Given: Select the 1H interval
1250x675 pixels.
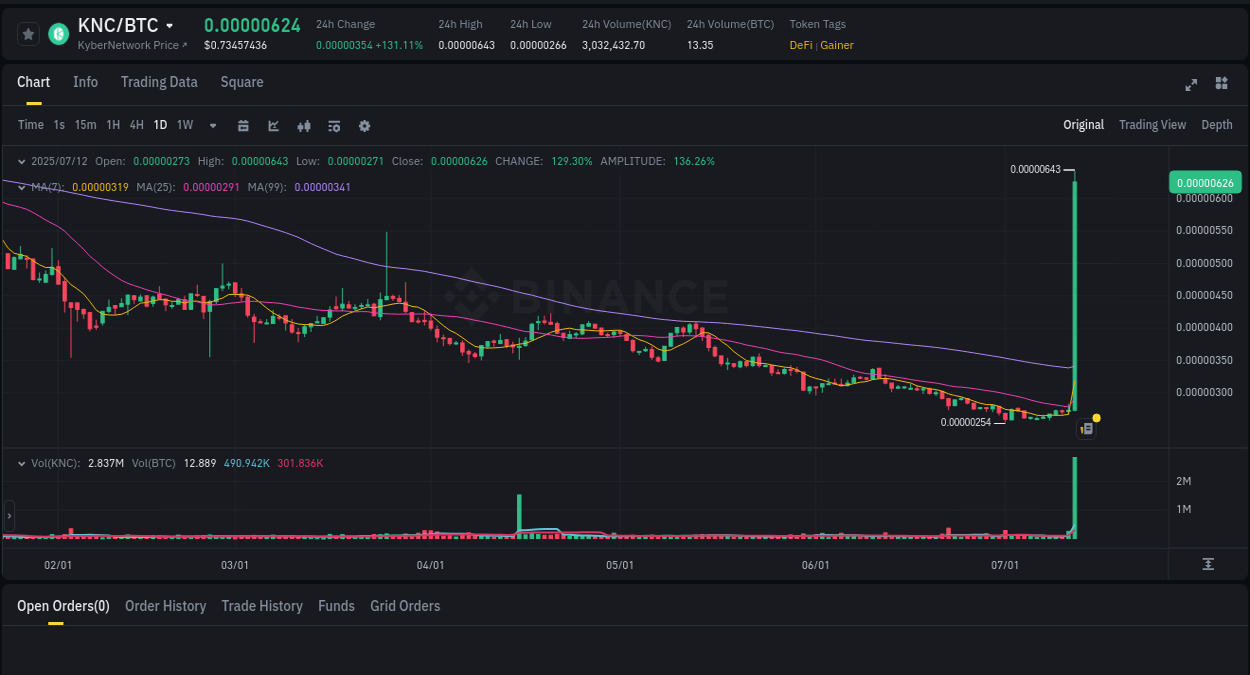Looking at the screenshot, I should [x=113, y=125].
